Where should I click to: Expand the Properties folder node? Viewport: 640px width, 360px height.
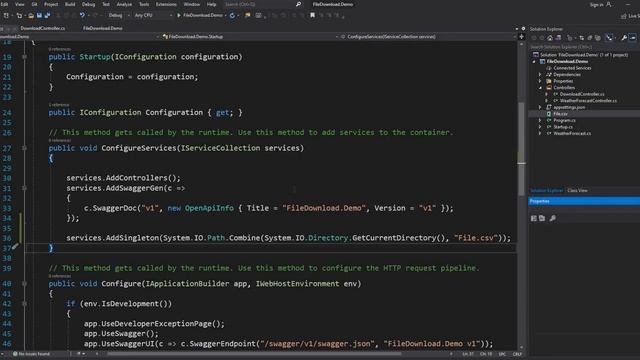coord(540,81)
